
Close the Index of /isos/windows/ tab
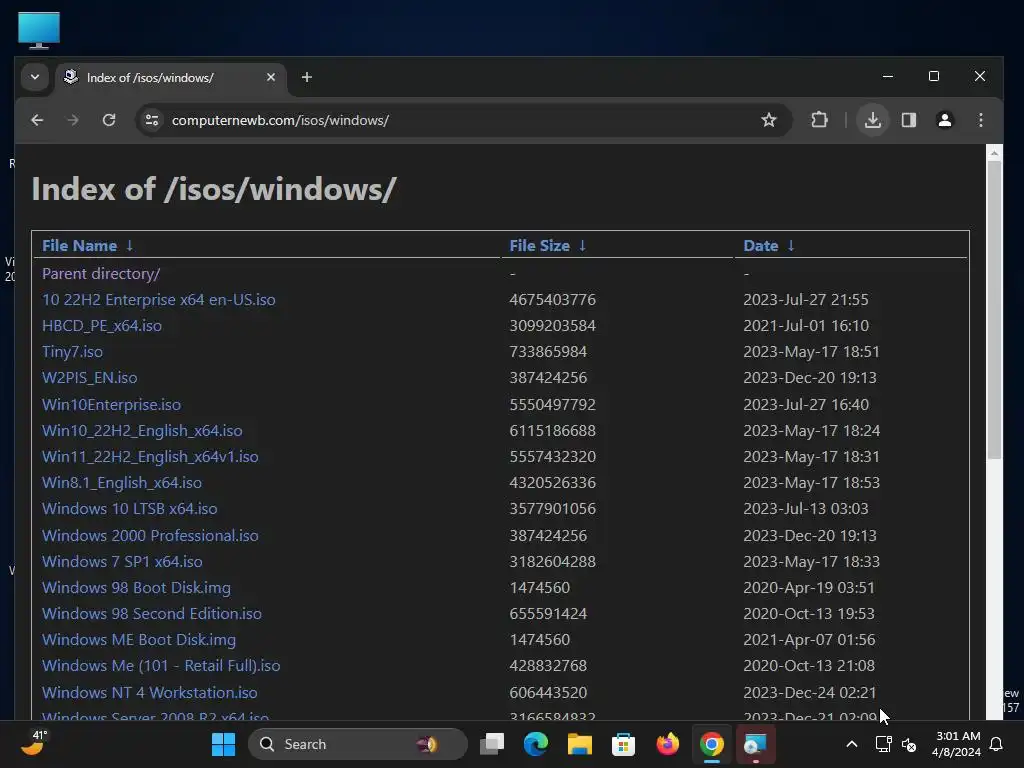[271, 77]
